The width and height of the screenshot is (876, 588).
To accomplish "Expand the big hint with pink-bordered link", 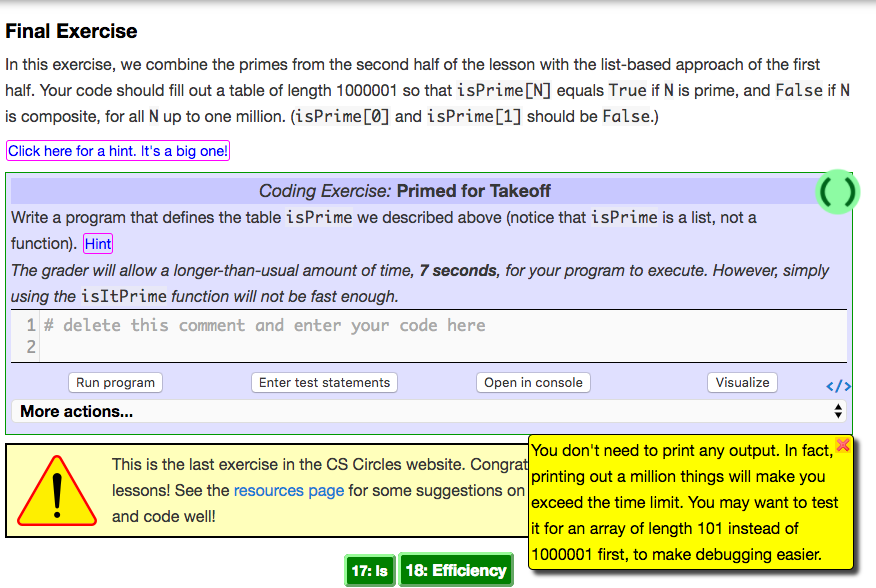I will [117, 151].
